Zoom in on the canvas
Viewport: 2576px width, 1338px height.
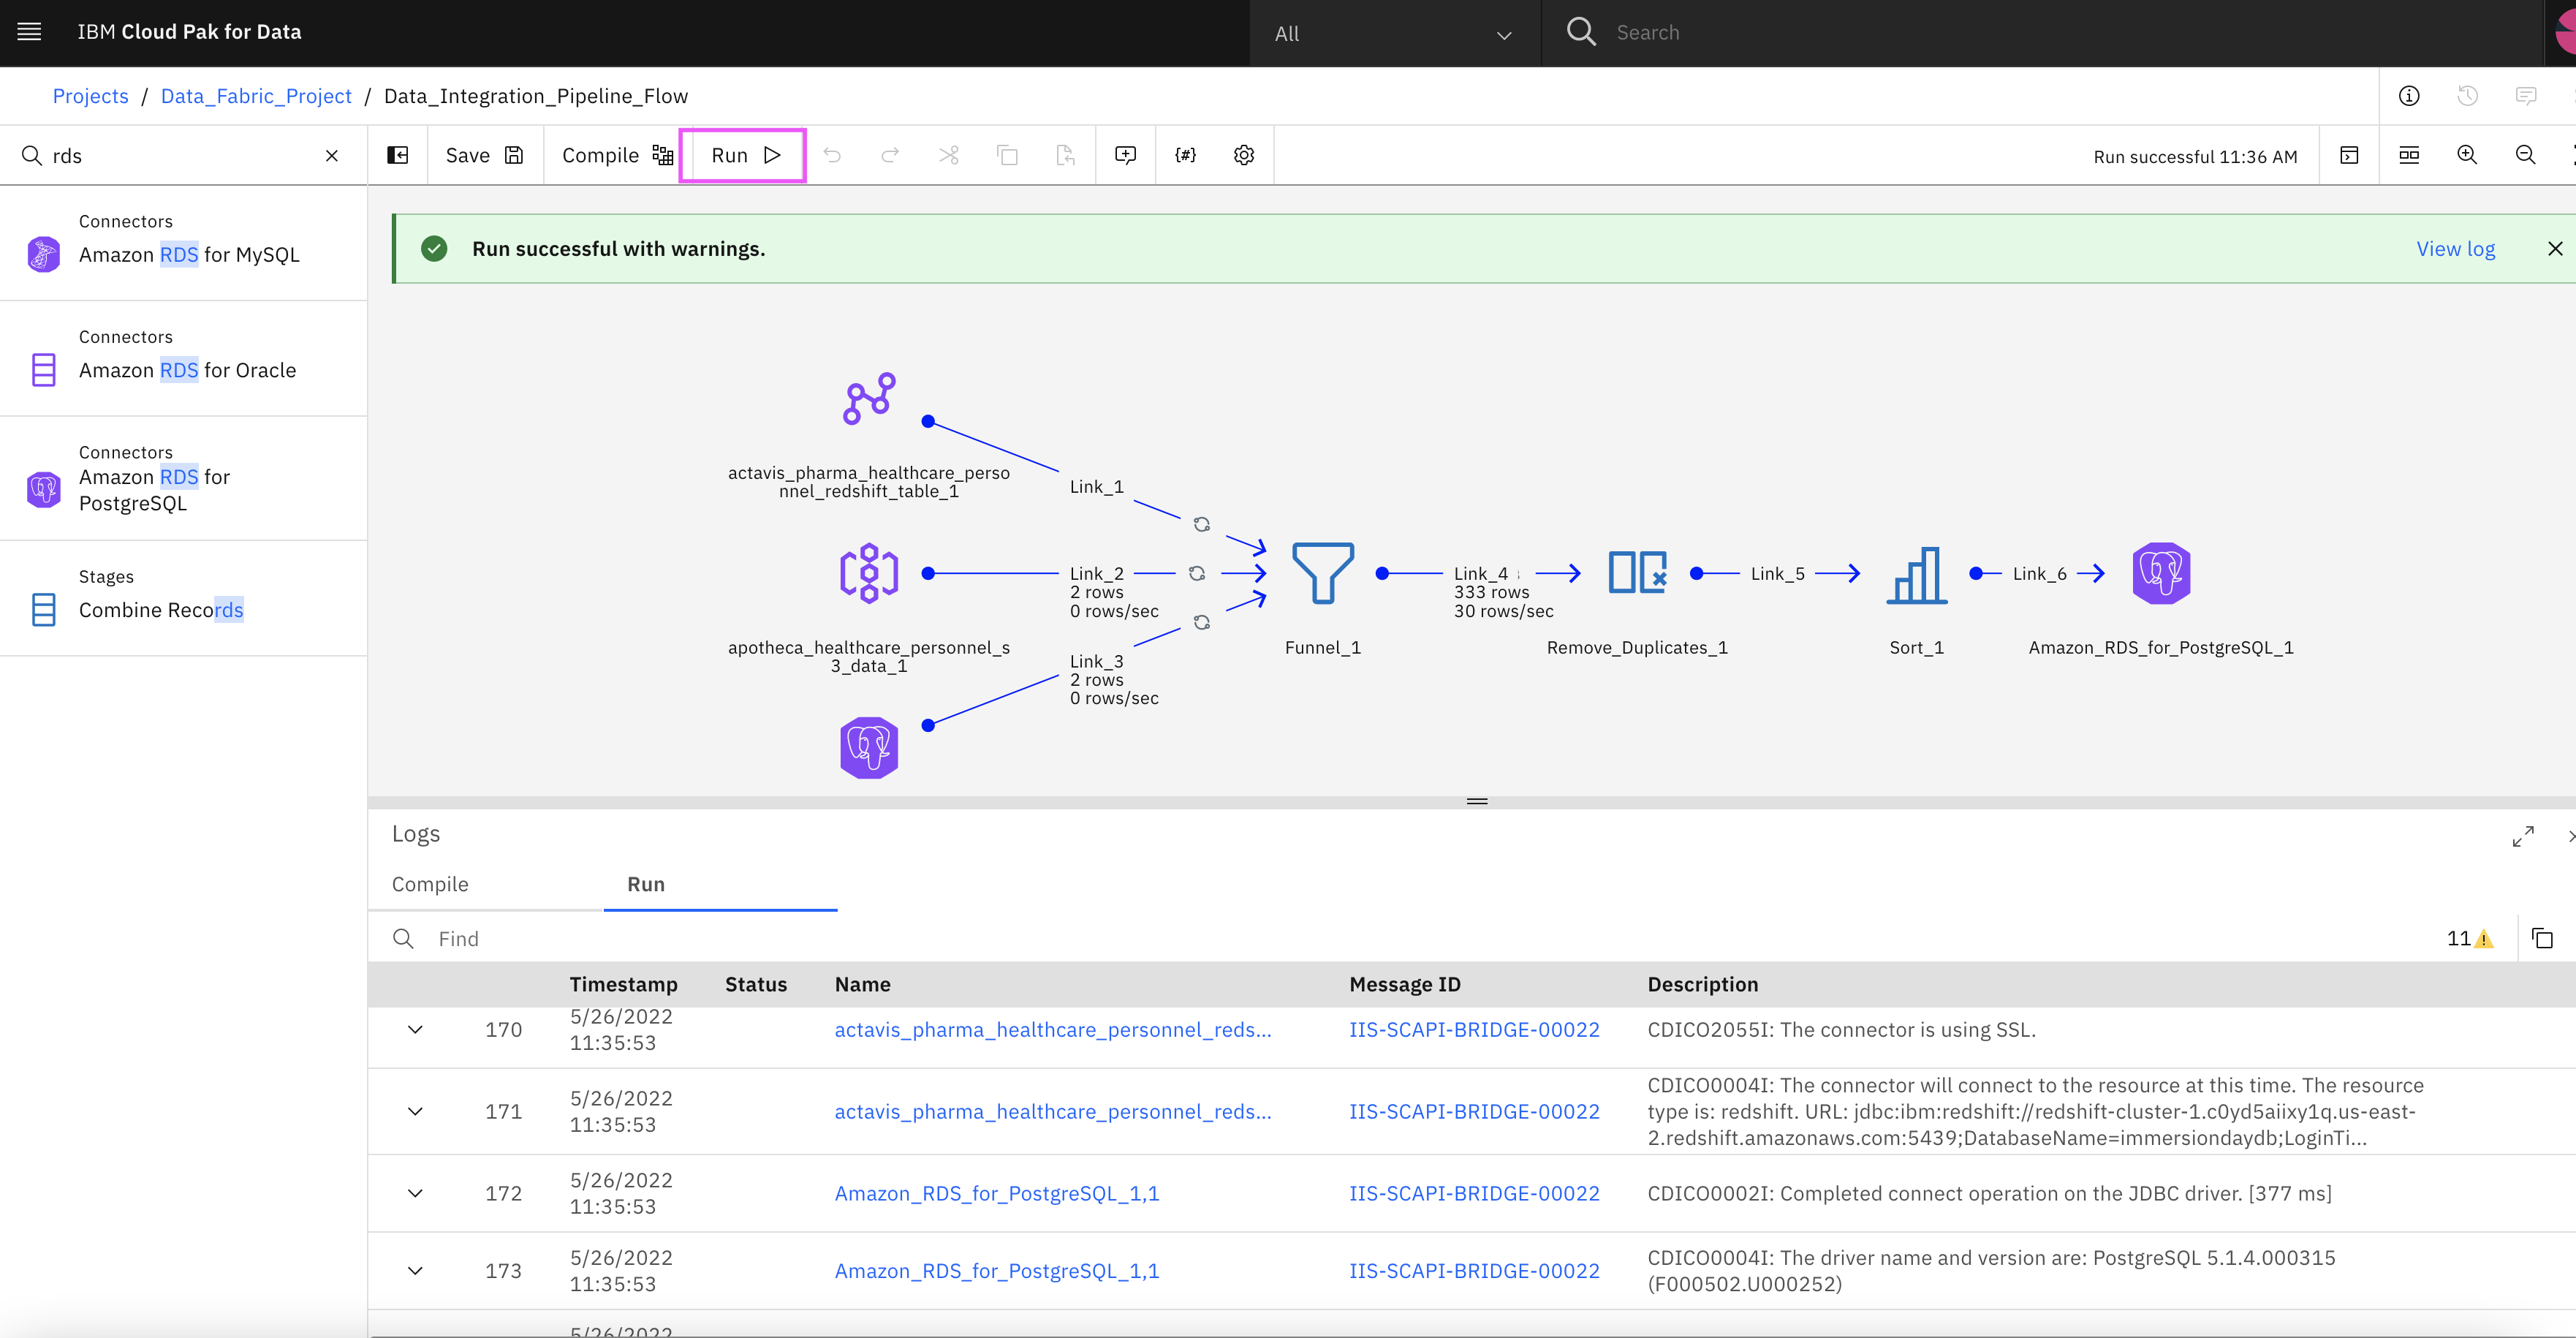click(2467, 155)
